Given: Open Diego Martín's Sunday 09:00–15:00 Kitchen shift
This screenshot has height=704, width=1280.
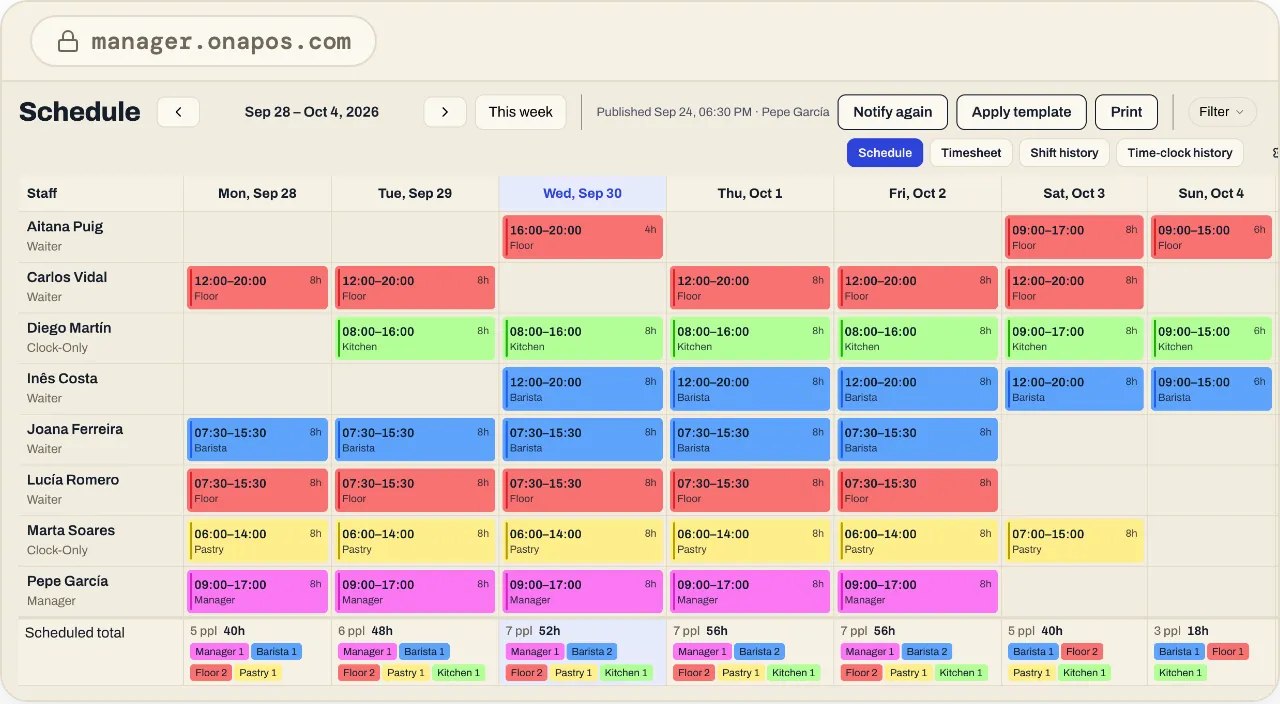Looking at the screenshot, I should (x=1211, y=339).
